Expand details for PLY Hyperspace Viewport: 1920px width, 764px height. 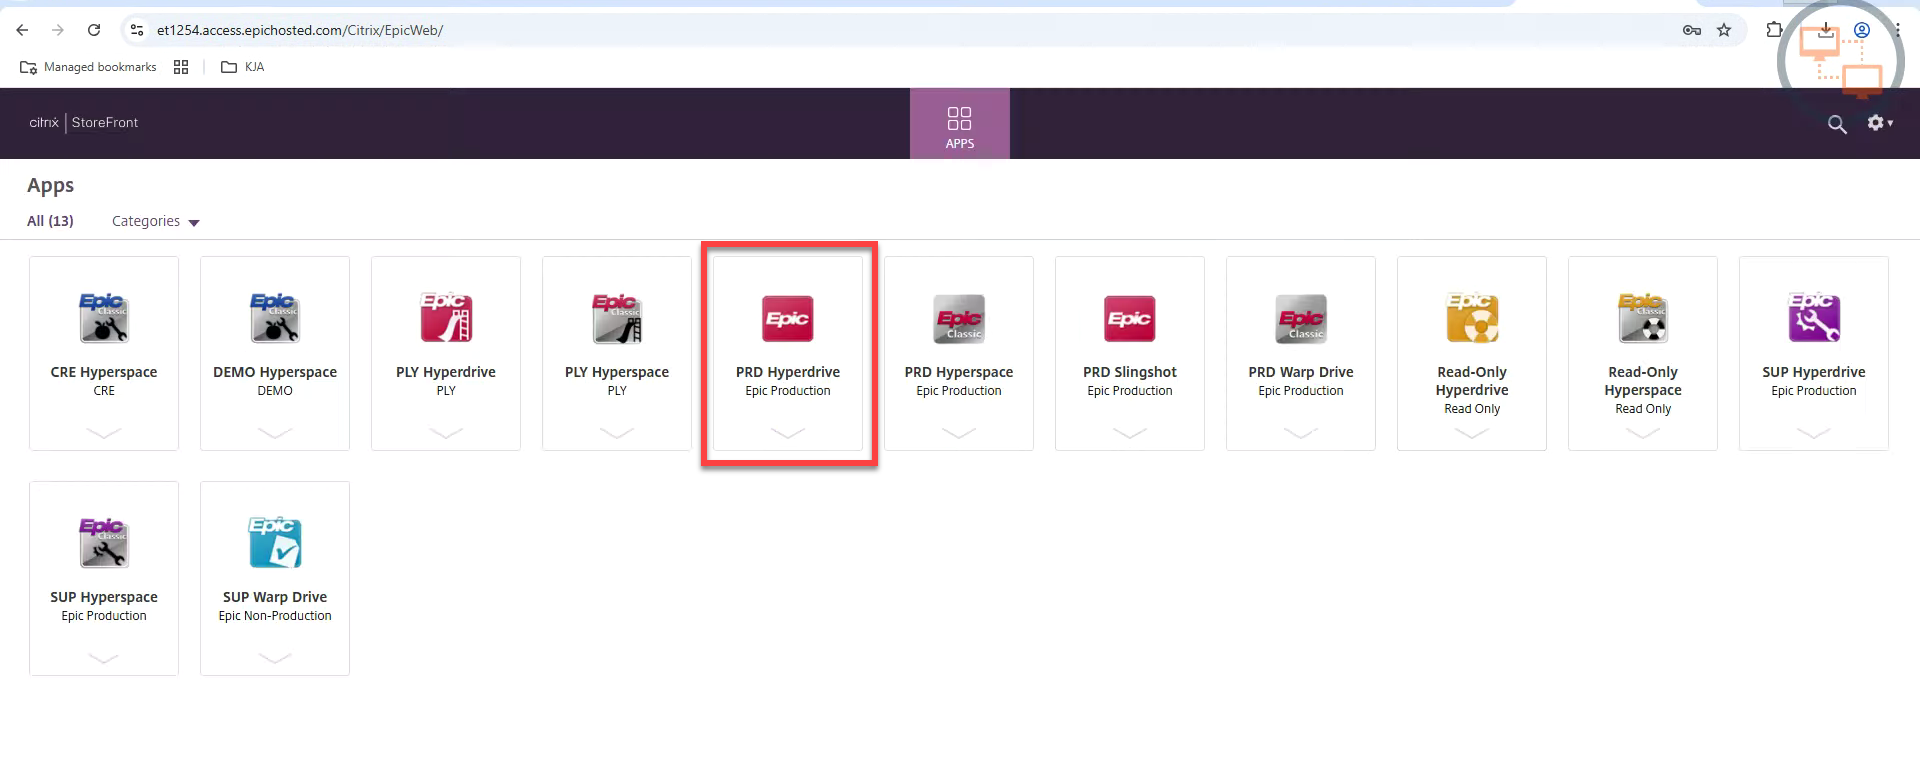(617, 433)
